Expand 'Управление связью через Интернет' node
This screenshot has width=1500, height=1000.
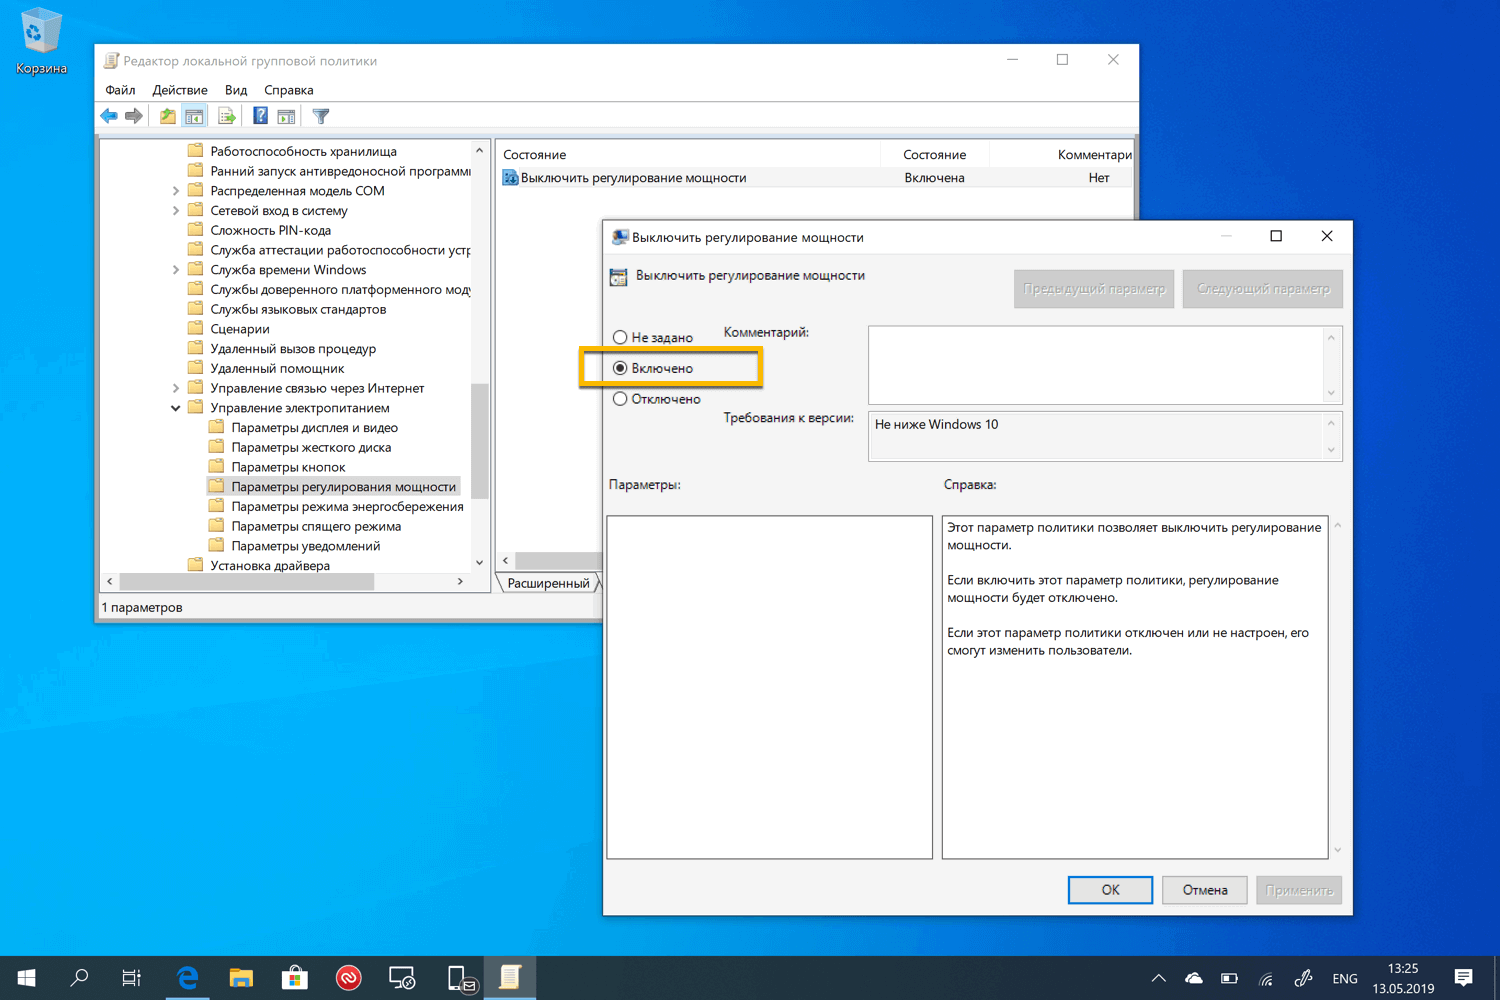click(176, 388)
